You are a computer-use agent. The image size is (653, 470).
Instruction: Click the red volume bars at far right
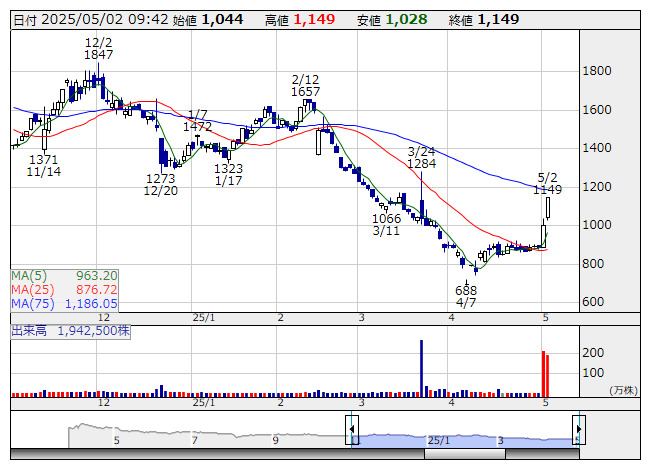(x=545, y=374)
